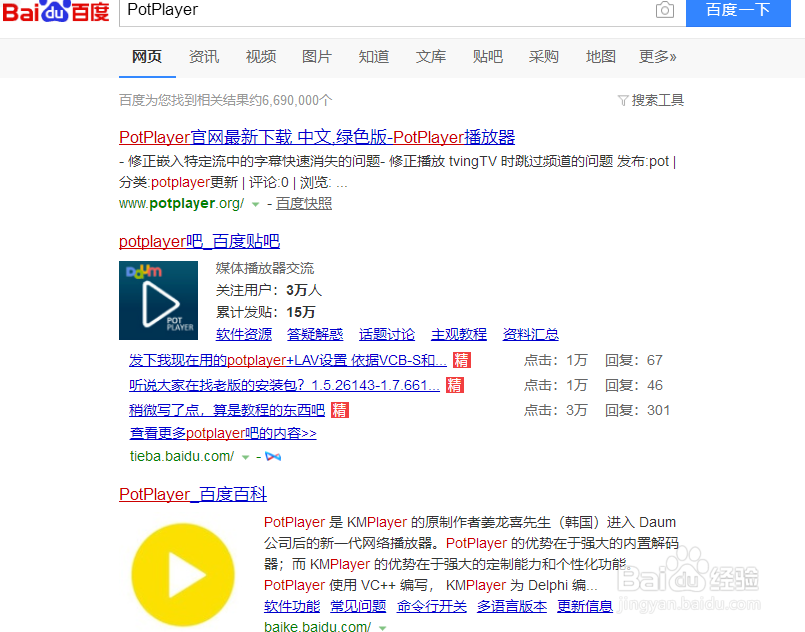Expand the 更多» menu

(658, 56)
